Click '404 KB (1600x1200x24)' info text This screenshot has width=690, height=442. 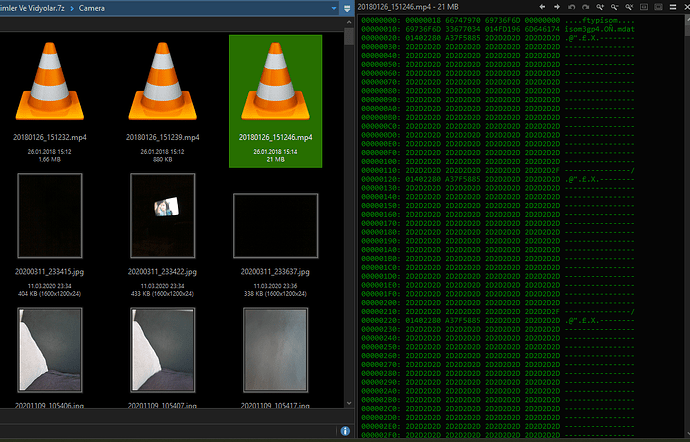[50, 294]
